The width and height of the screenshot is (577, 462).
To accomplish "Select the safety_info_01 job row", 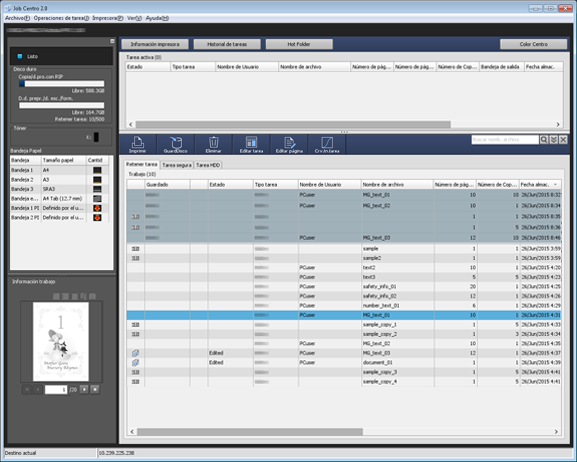I will 344,286.
